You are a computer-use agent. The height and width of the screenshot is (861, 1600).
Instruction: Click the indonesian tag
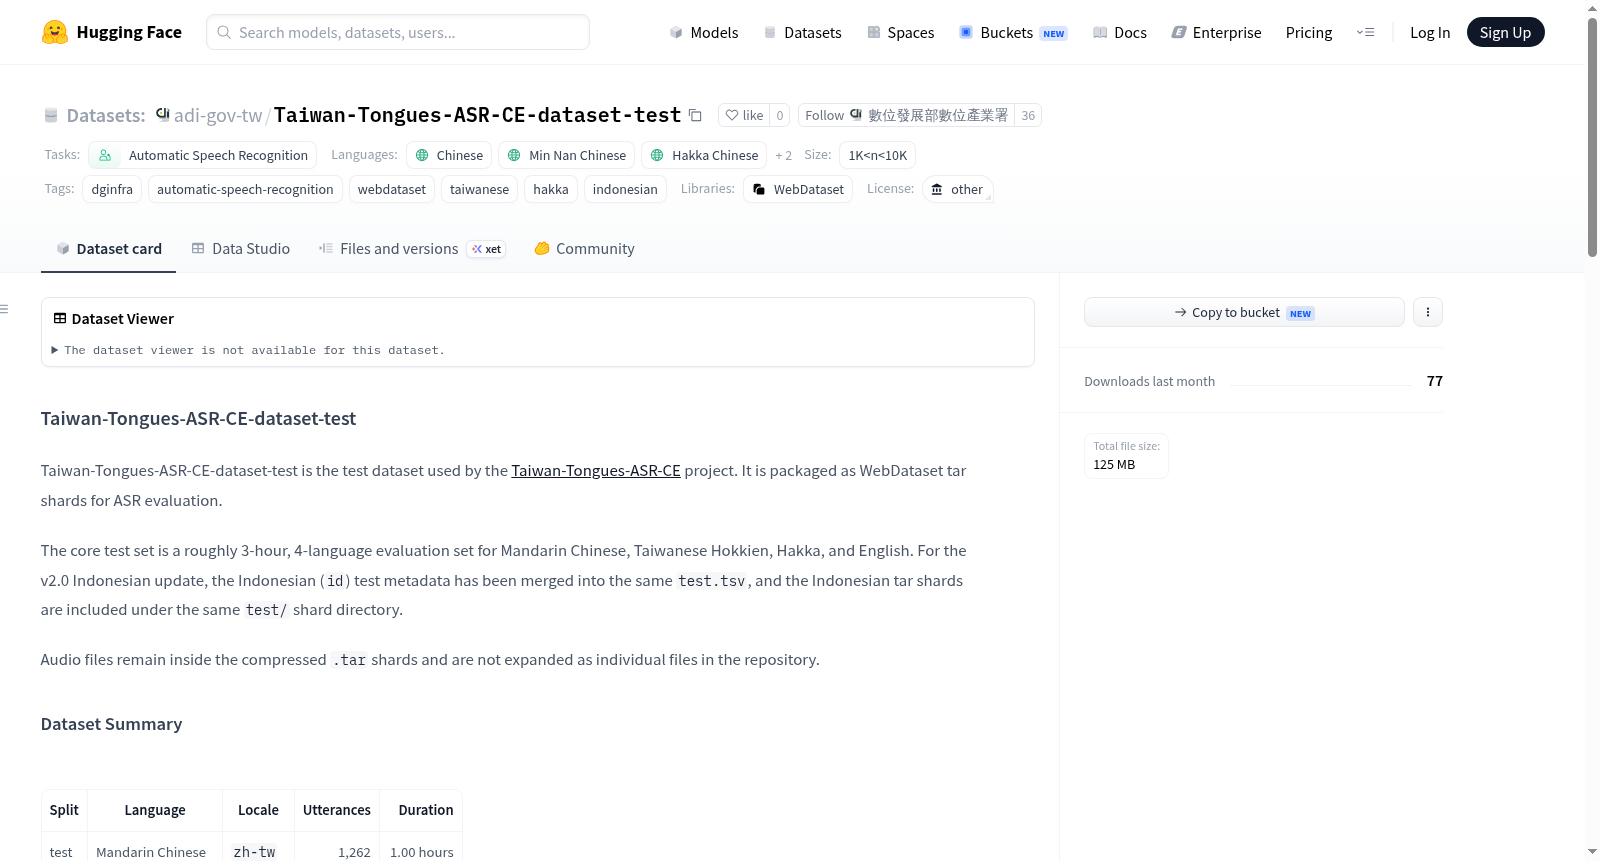(625, 189)
